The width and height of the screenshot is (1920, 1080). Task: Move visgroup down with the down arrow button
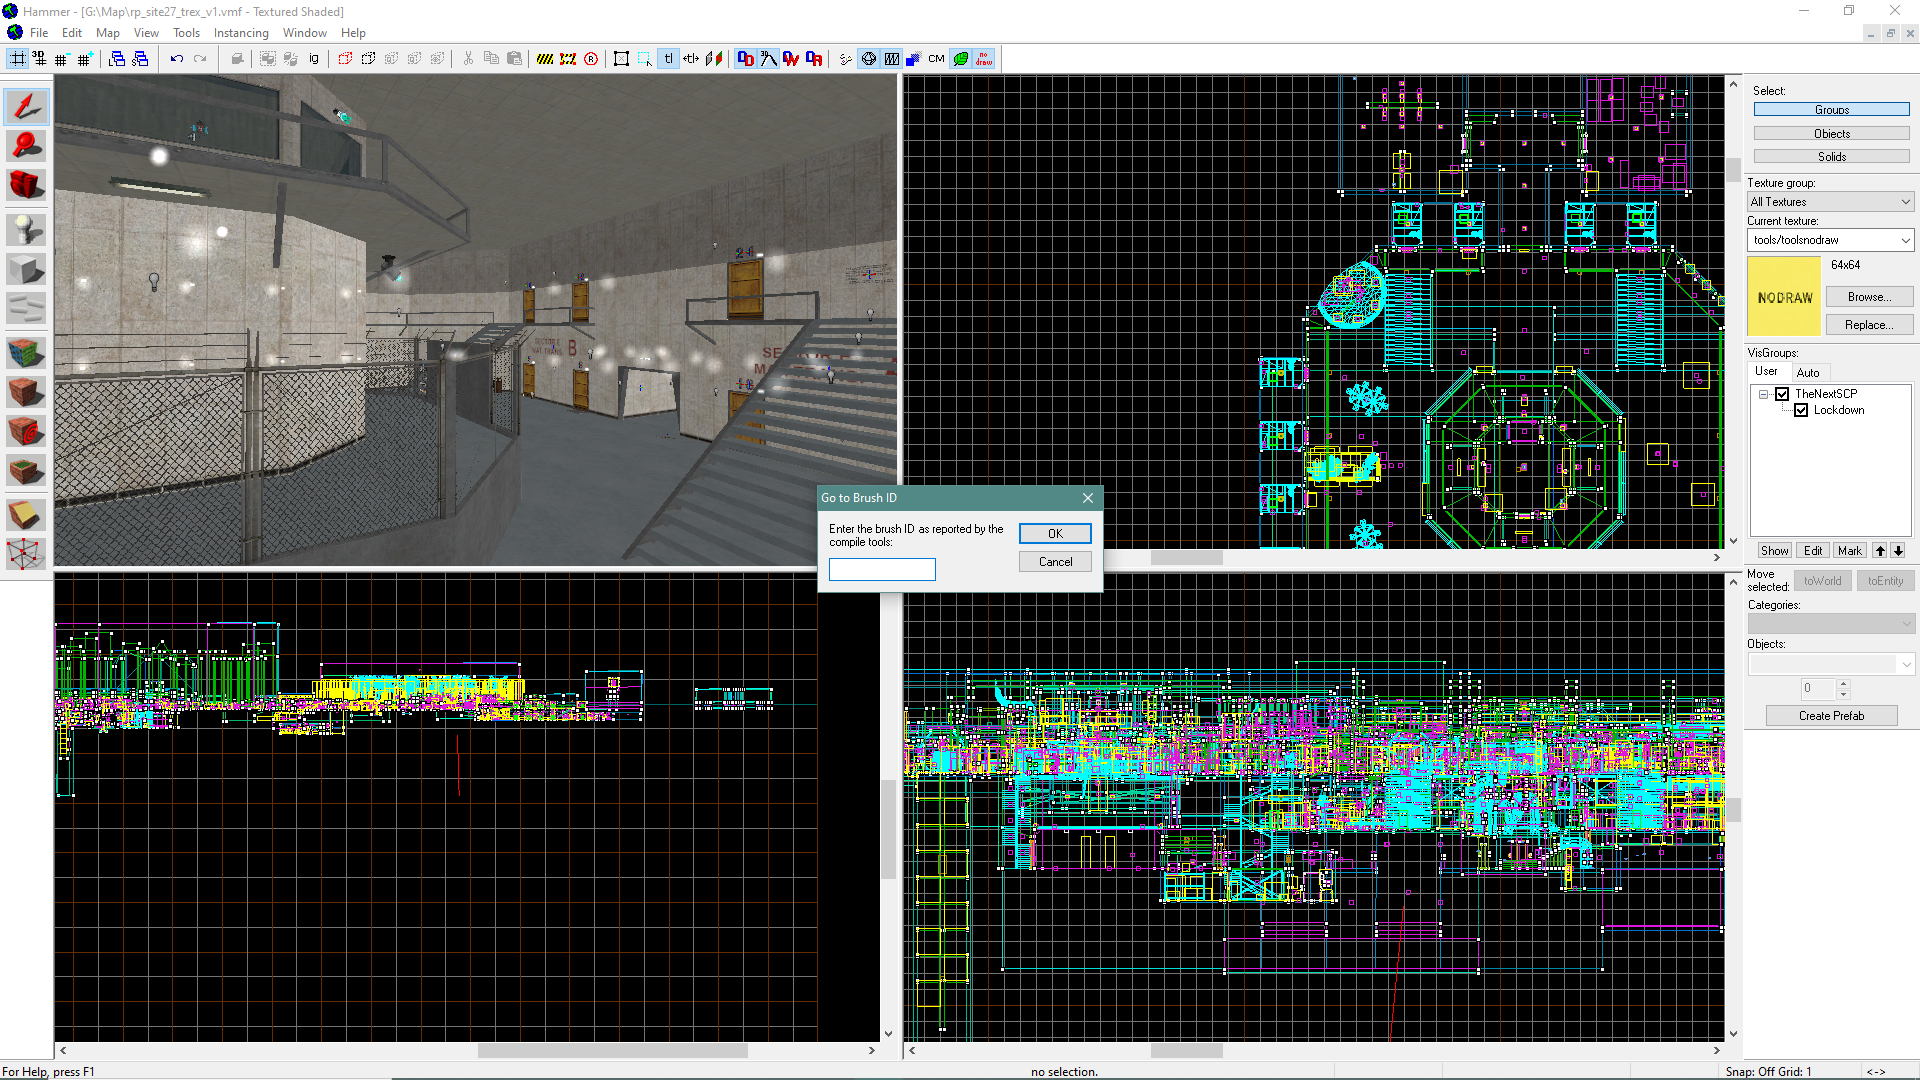pyautogui.click(x=1898, y=551)
